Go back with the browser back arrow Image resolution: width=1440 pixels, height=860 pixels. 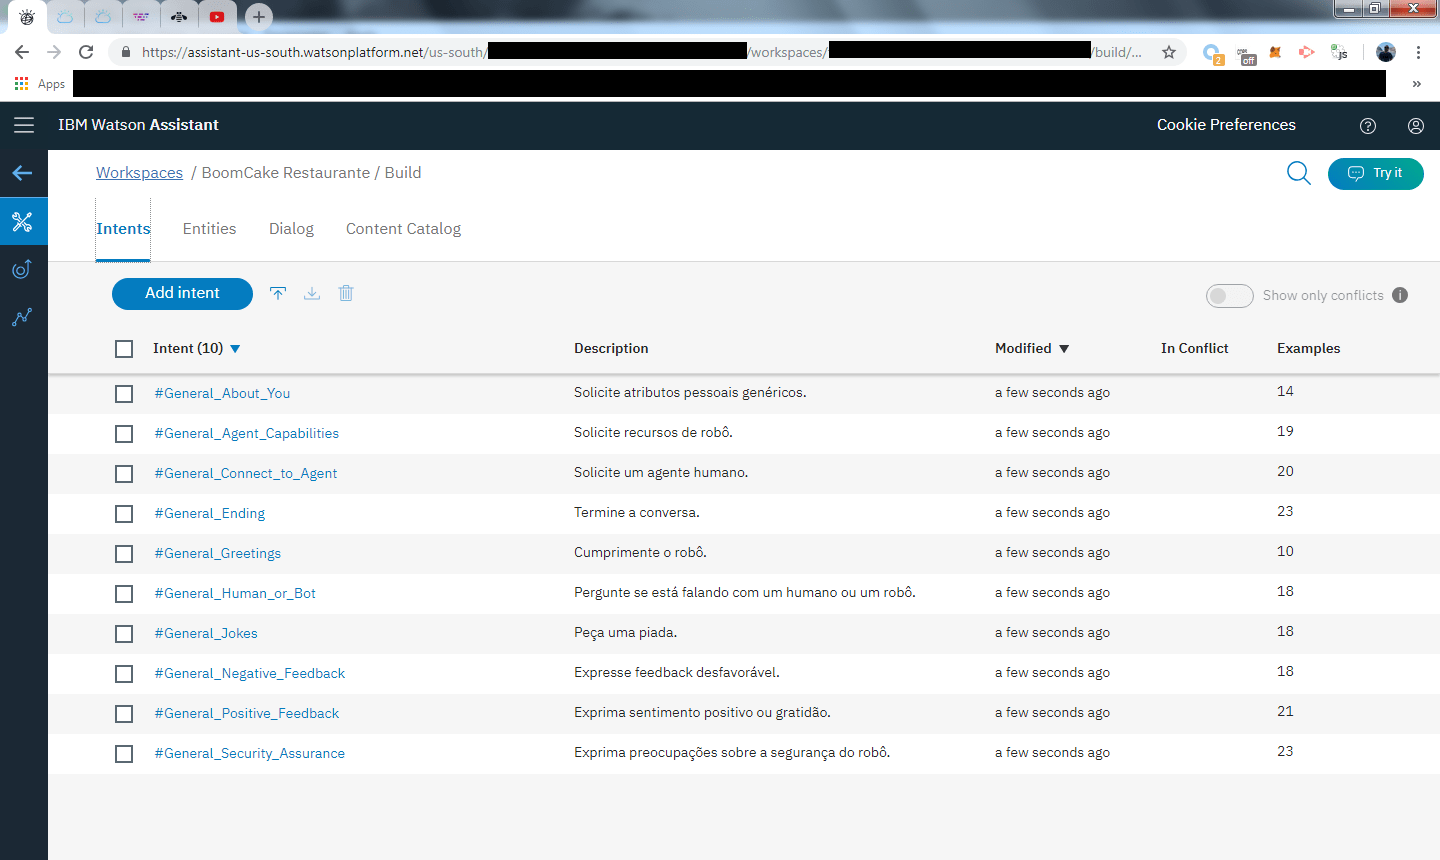[22, 52]
